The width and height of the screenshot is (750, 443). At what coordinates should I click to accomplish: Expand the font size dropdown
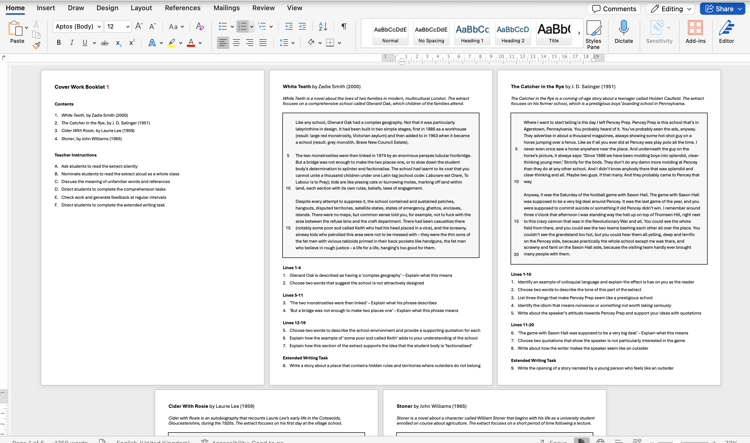(125, 27)
